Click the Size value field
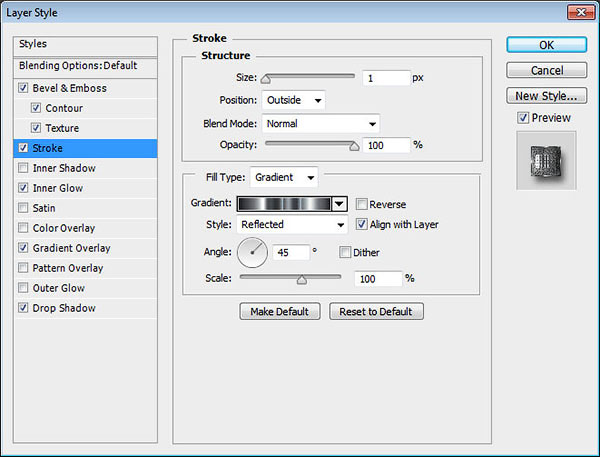Screen dimensions: 600x457 pyautogui.click(x=386, y=78)
